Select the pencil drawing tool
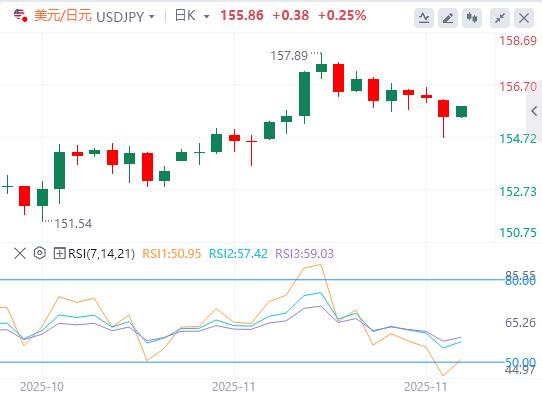The image size is (542, 398). [x=448, y=18]
